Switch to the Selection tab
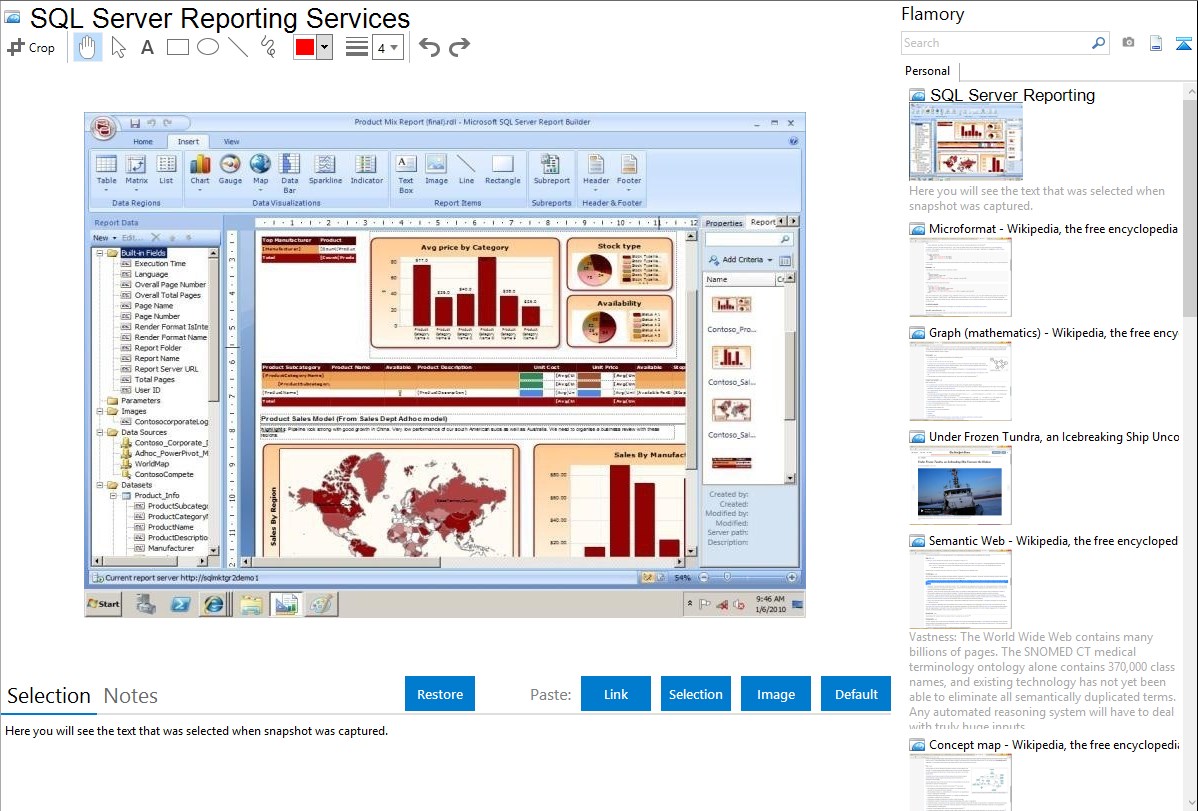The height and width of the screenshot is (811, 1198). (49, 696)
